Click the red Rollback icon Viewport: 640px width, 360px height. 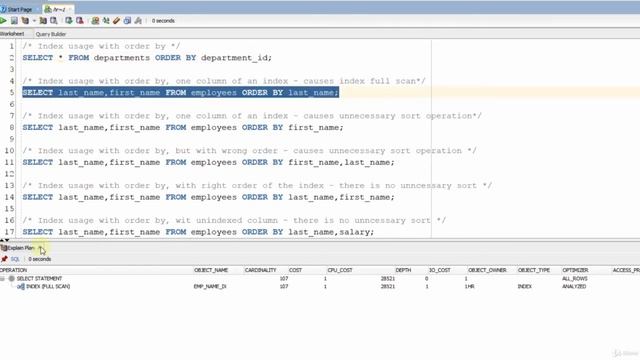pos(80,20)
